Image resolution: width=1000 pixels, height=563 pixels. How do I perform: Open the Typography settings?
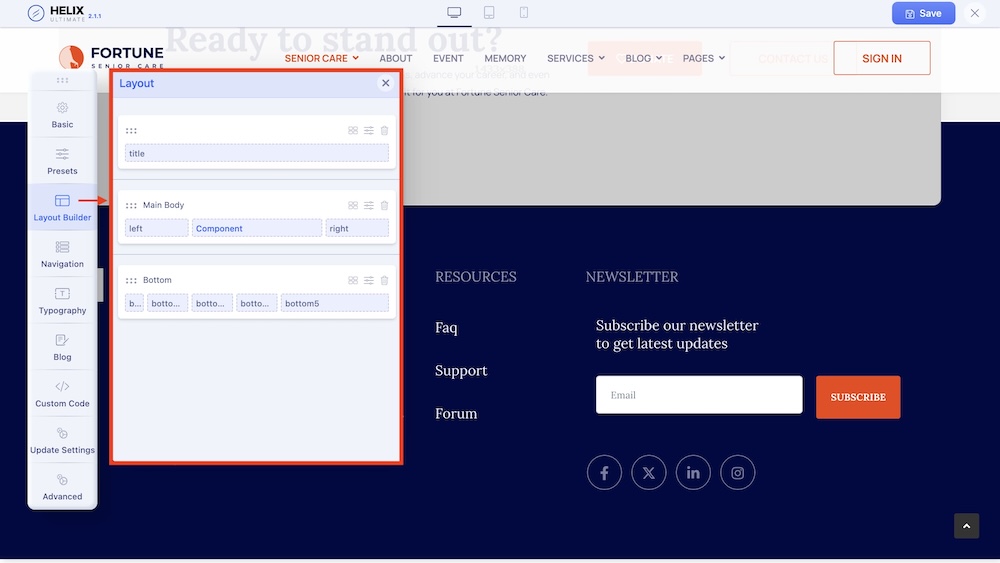62,300
